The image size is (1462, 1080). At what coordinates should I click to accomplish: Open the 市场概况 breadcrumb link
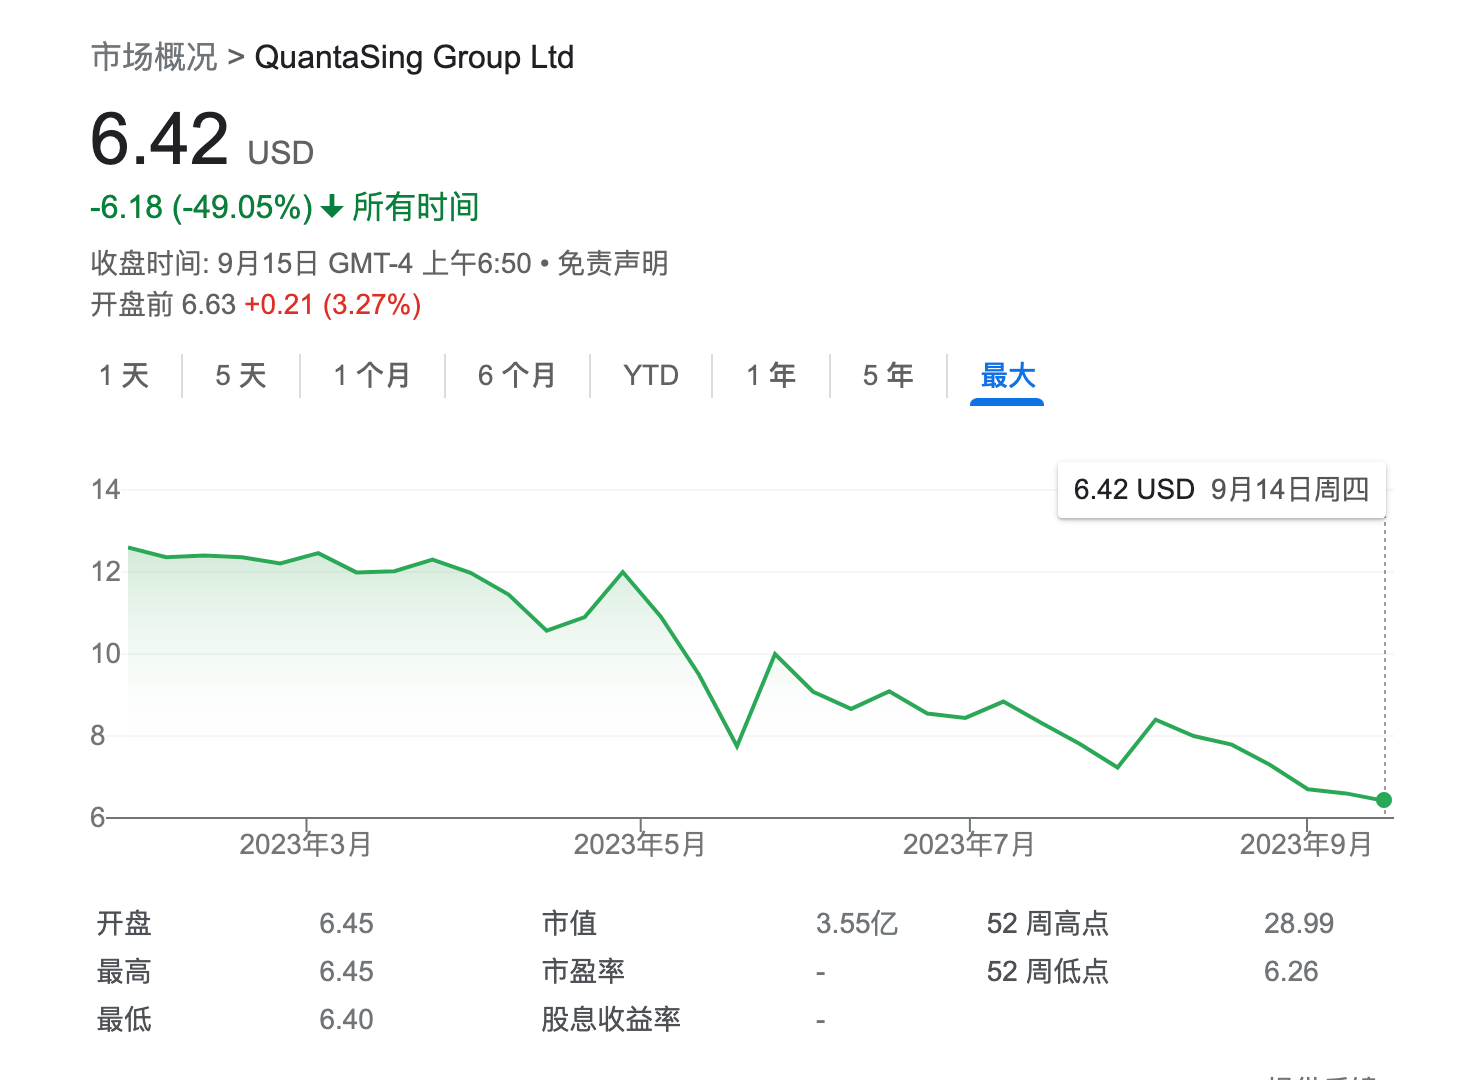(x=154, y=58)
